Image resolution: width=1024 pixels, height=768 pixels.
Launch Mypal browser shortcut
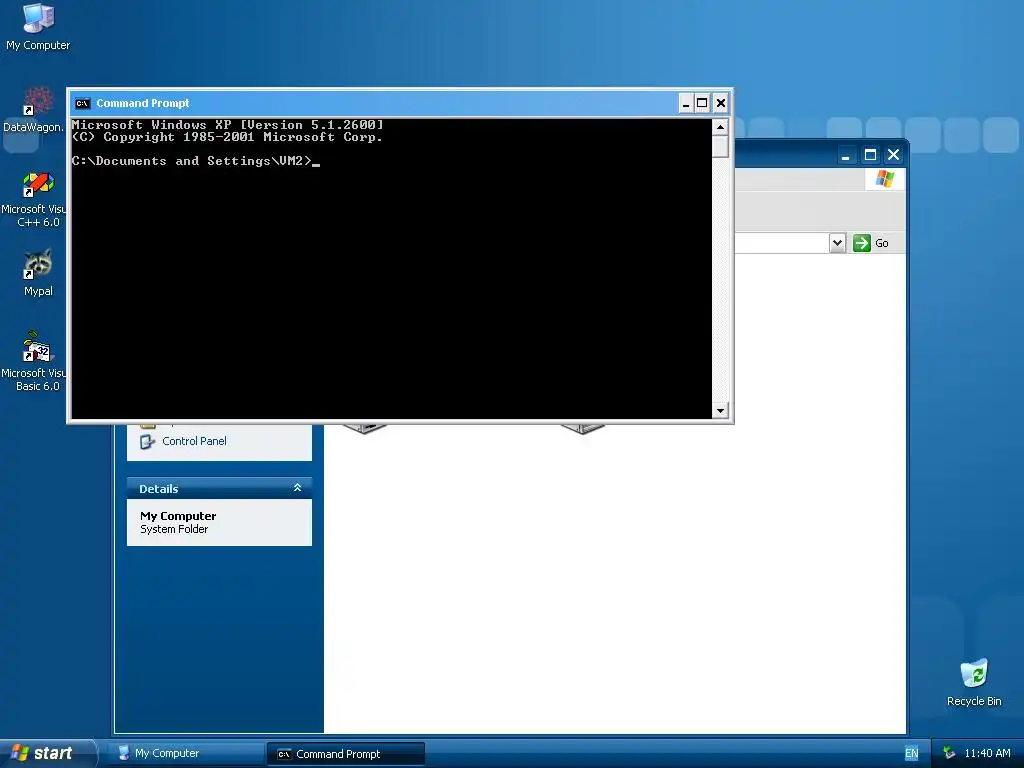click(x=38, y=273)
